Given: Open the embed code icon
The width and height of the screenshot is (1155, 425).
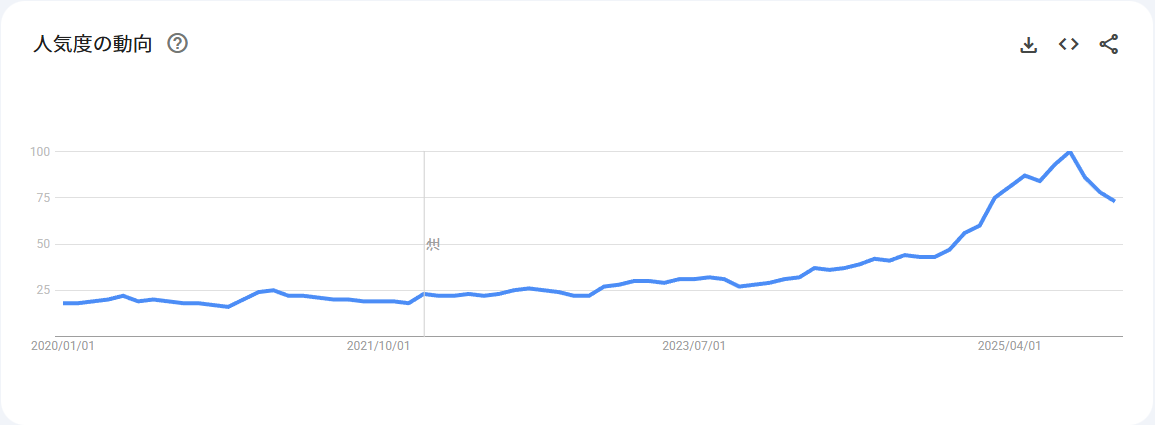Looking at the screenshot, I should click(1068, 44).
